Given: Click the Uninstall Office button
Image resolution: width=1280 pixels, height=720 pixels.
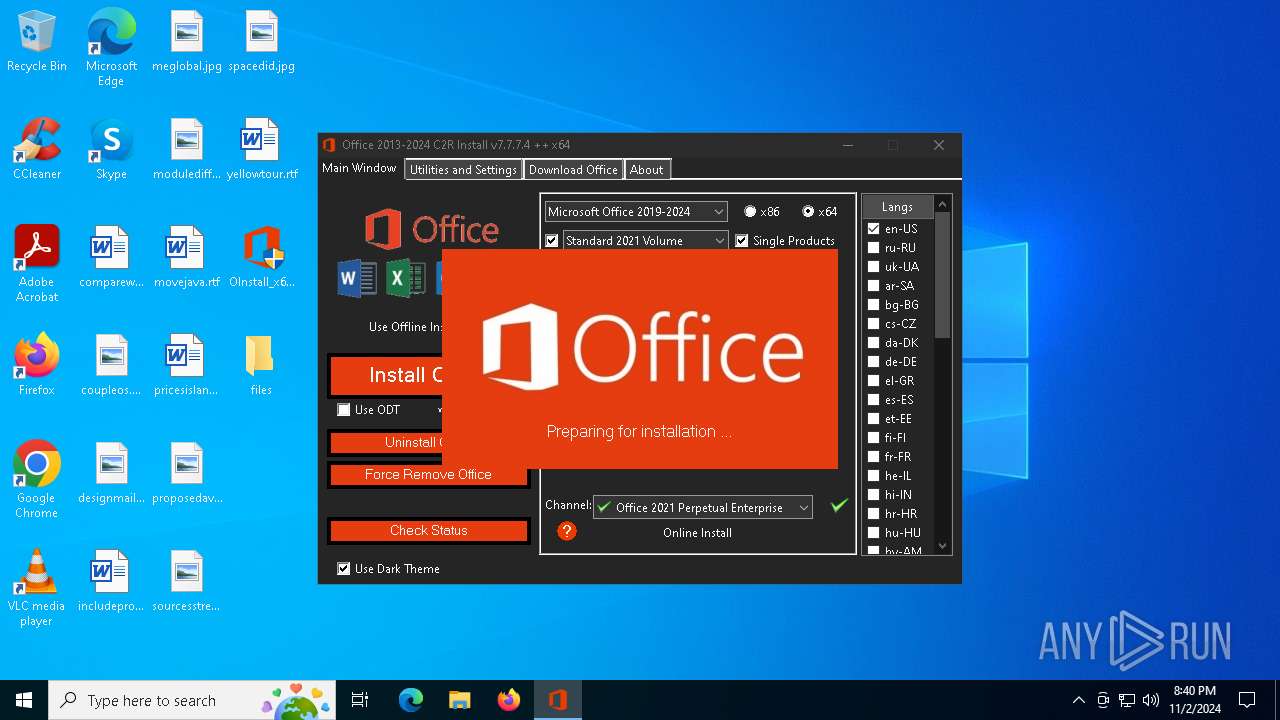Looking at the screenshot, I should click(x=385, y=442).
